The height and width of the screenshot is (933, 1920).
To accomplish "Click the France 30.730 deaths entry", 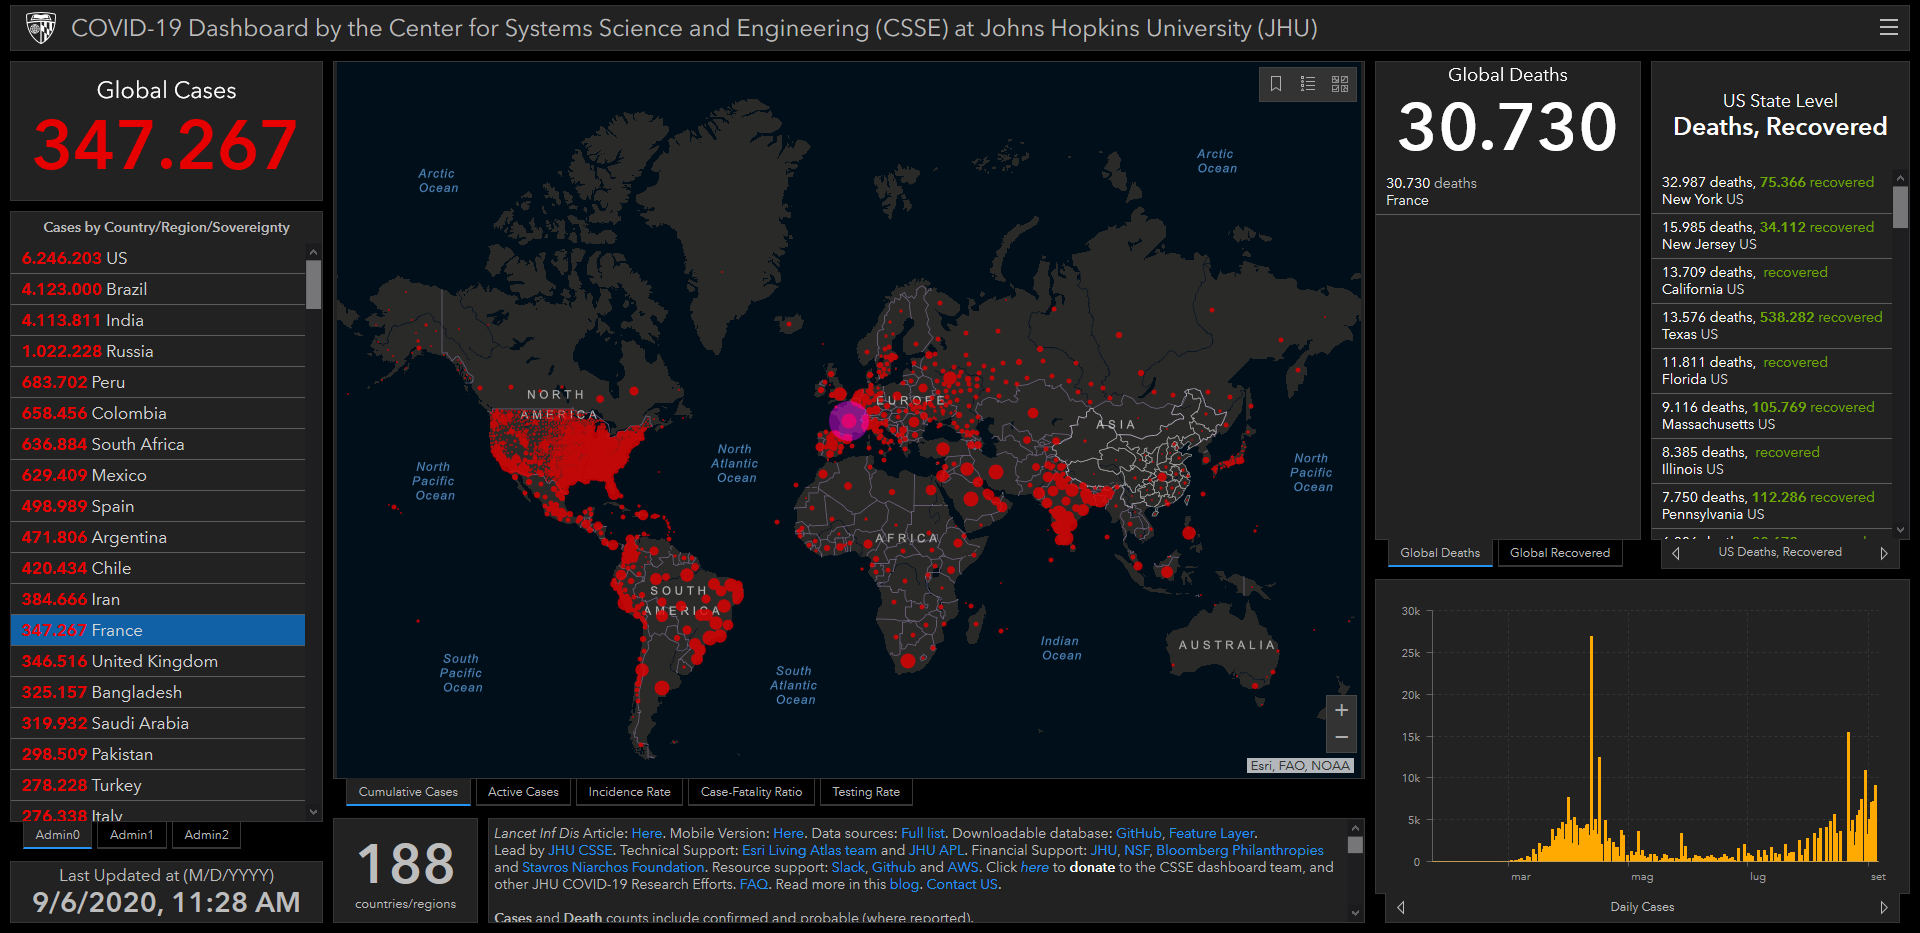I will tap(1508, 191).
